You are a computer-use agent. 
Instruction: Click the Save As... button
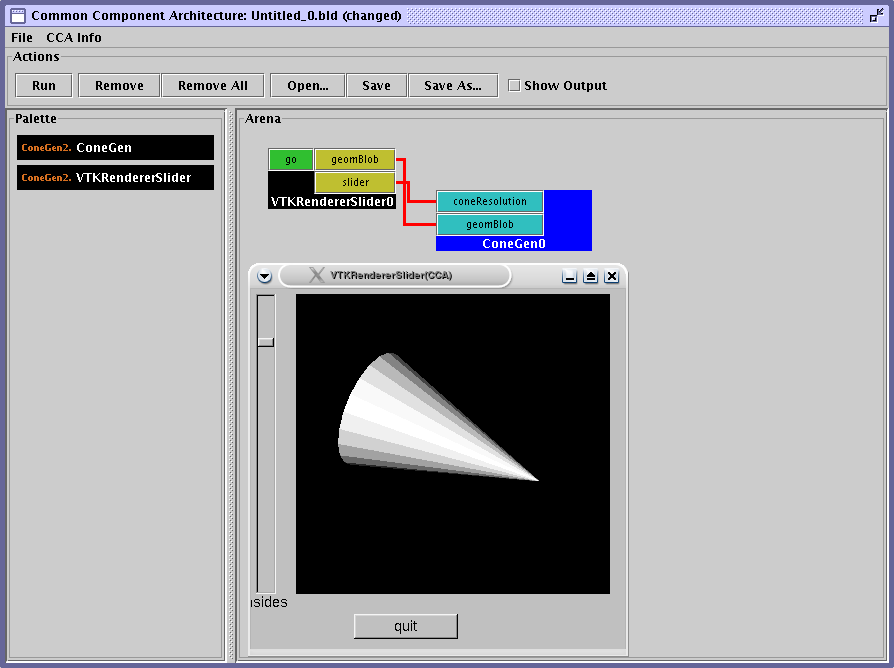pyautogui.click(x=452, y=86)
